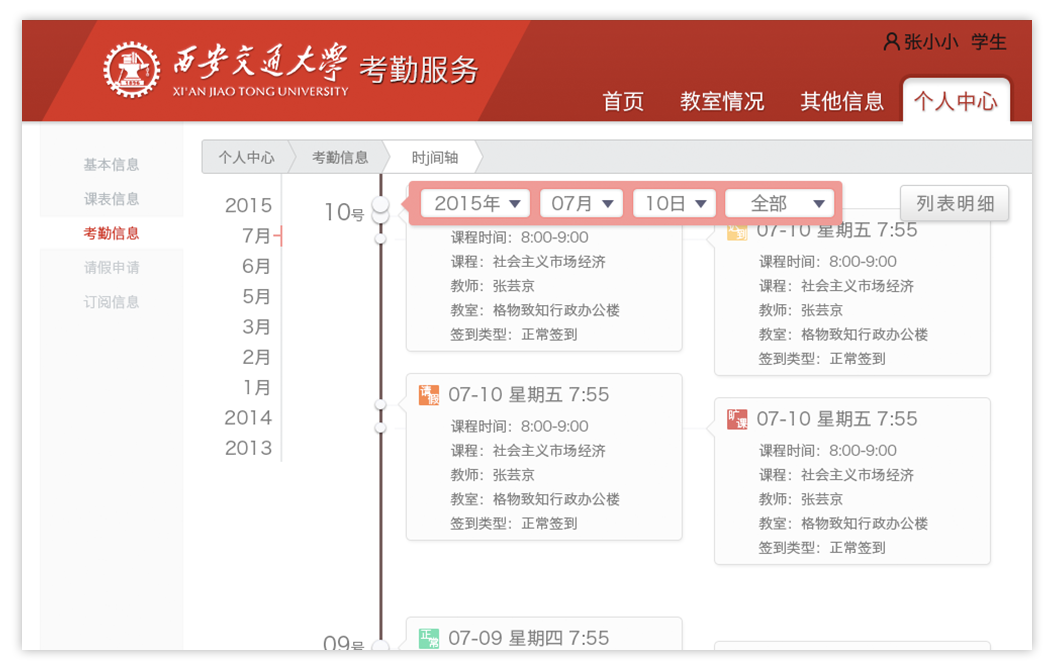The width and height of the screenshot is (1053, 671).
Task: Select 课表信息 in the left sidebar
Action: (112, 199)
